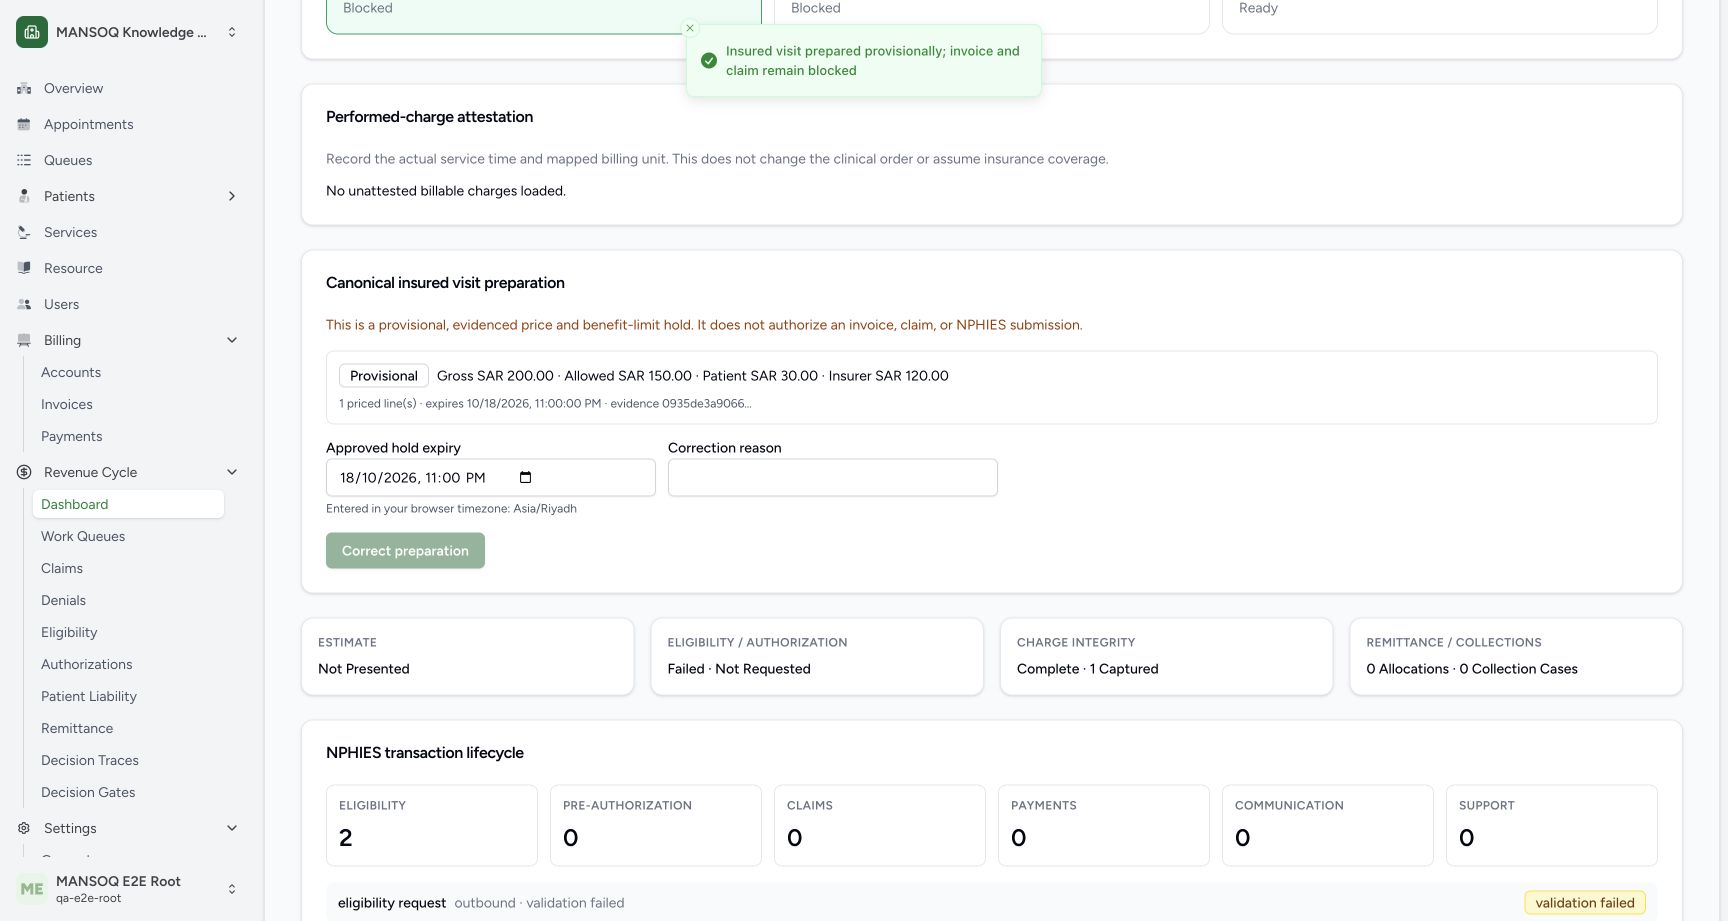The image size is (1728, 921).
Task: Click 'Entered in your browser timezone' note
Action: coord(451,509)
